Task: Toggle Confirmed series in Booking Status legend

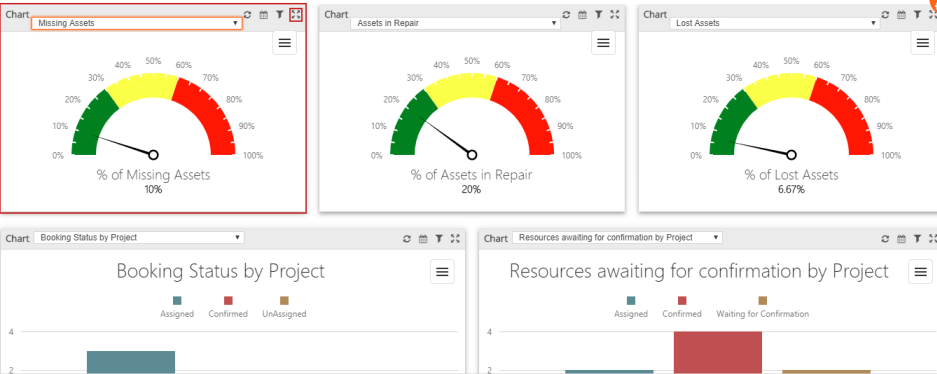Action: pos(228,307)
